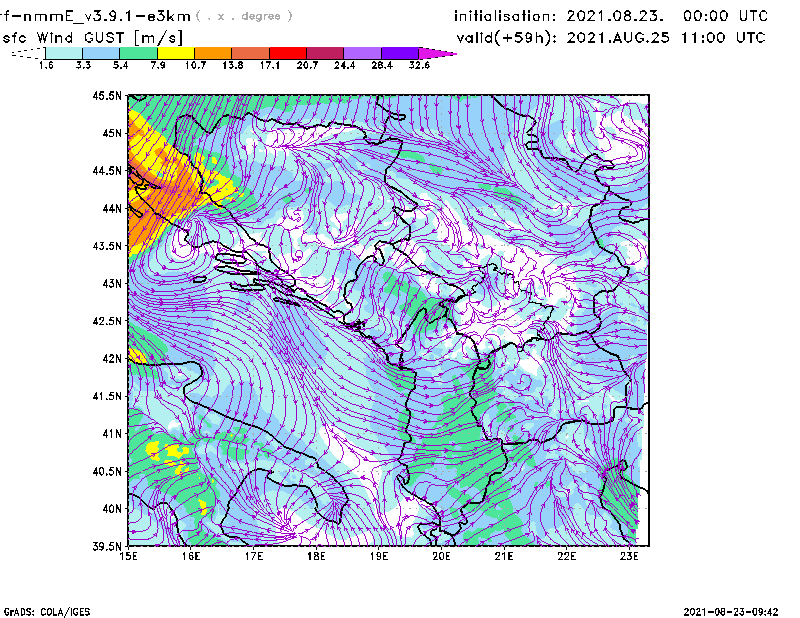The width and height of the screenshot is (800, 618).
Task: Click the '2021-08-23-09:42' timestamp
Action: [731, 612]
